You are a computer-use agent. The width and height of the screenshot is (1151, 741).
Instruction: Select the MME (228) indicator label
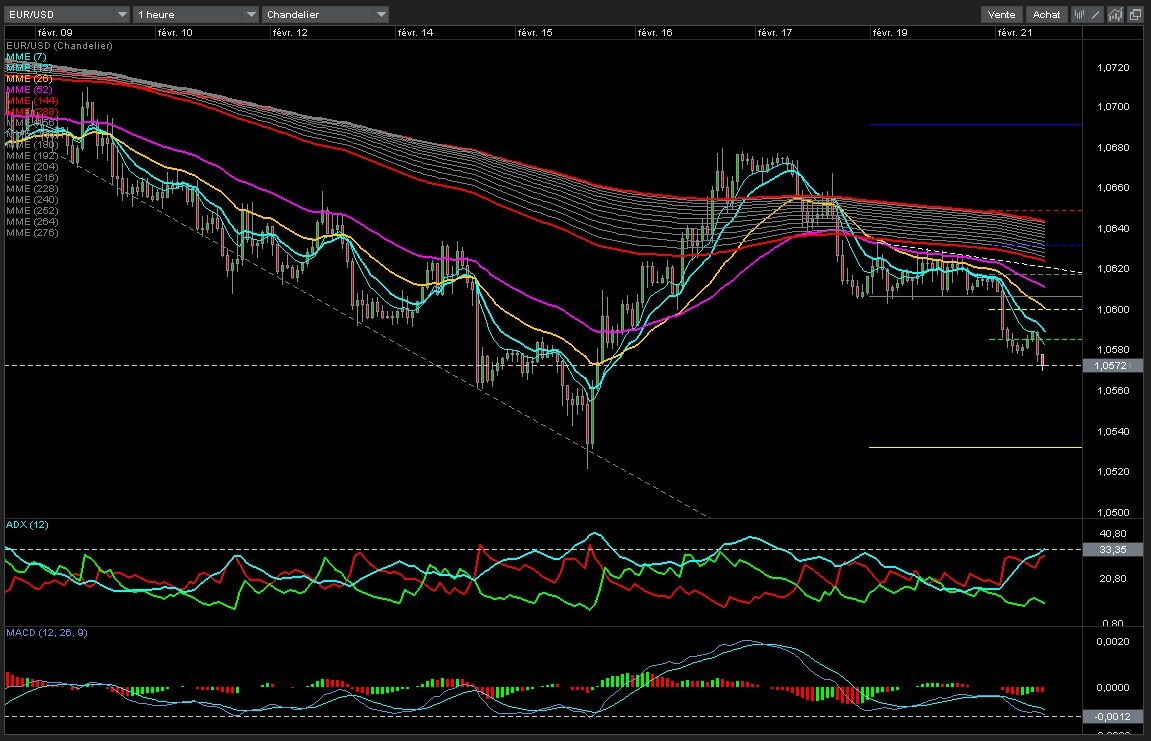tap(32, 189)
